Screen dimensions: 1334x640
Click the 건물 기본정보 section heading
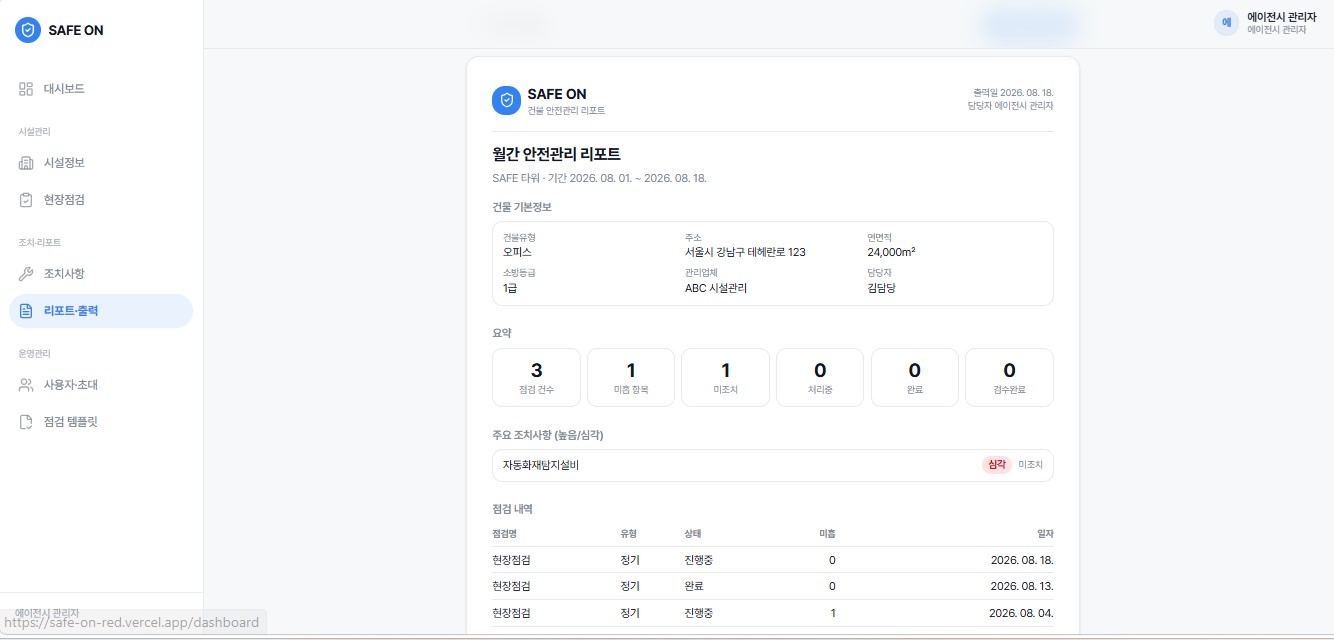[522, 207]
